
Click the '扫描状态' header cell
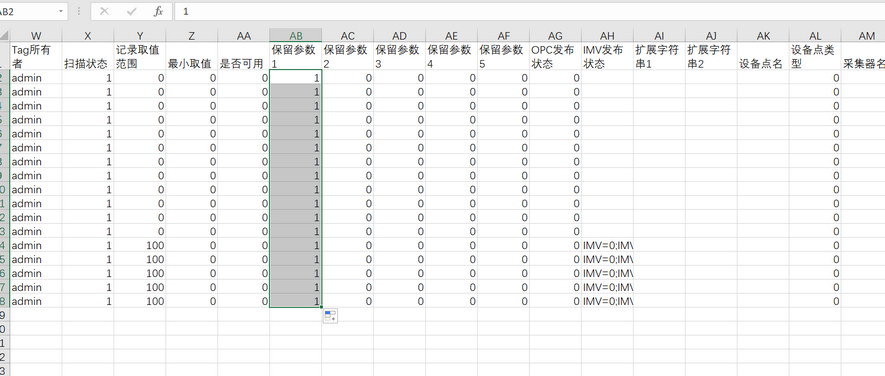(x=87, y=56)
